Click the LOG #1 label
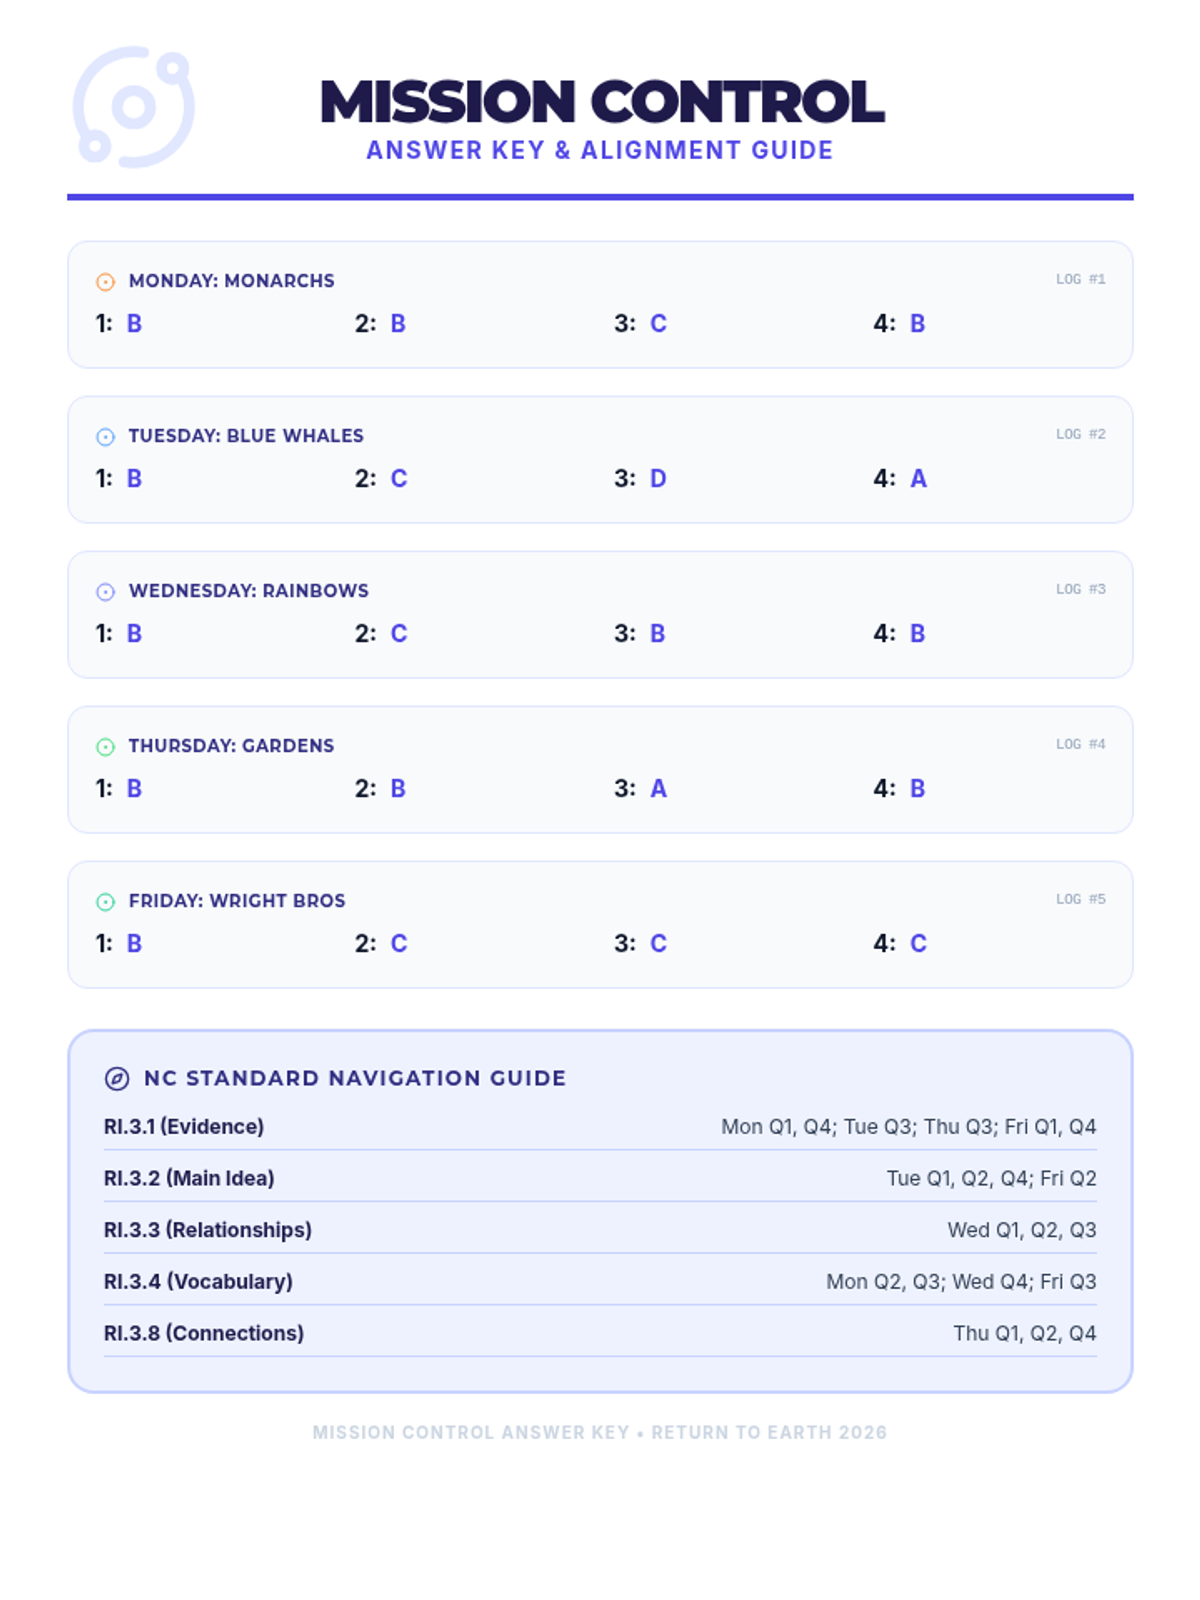Screen dimensions: 1200x1600 pyautogui.click(x=1080, y=279)
